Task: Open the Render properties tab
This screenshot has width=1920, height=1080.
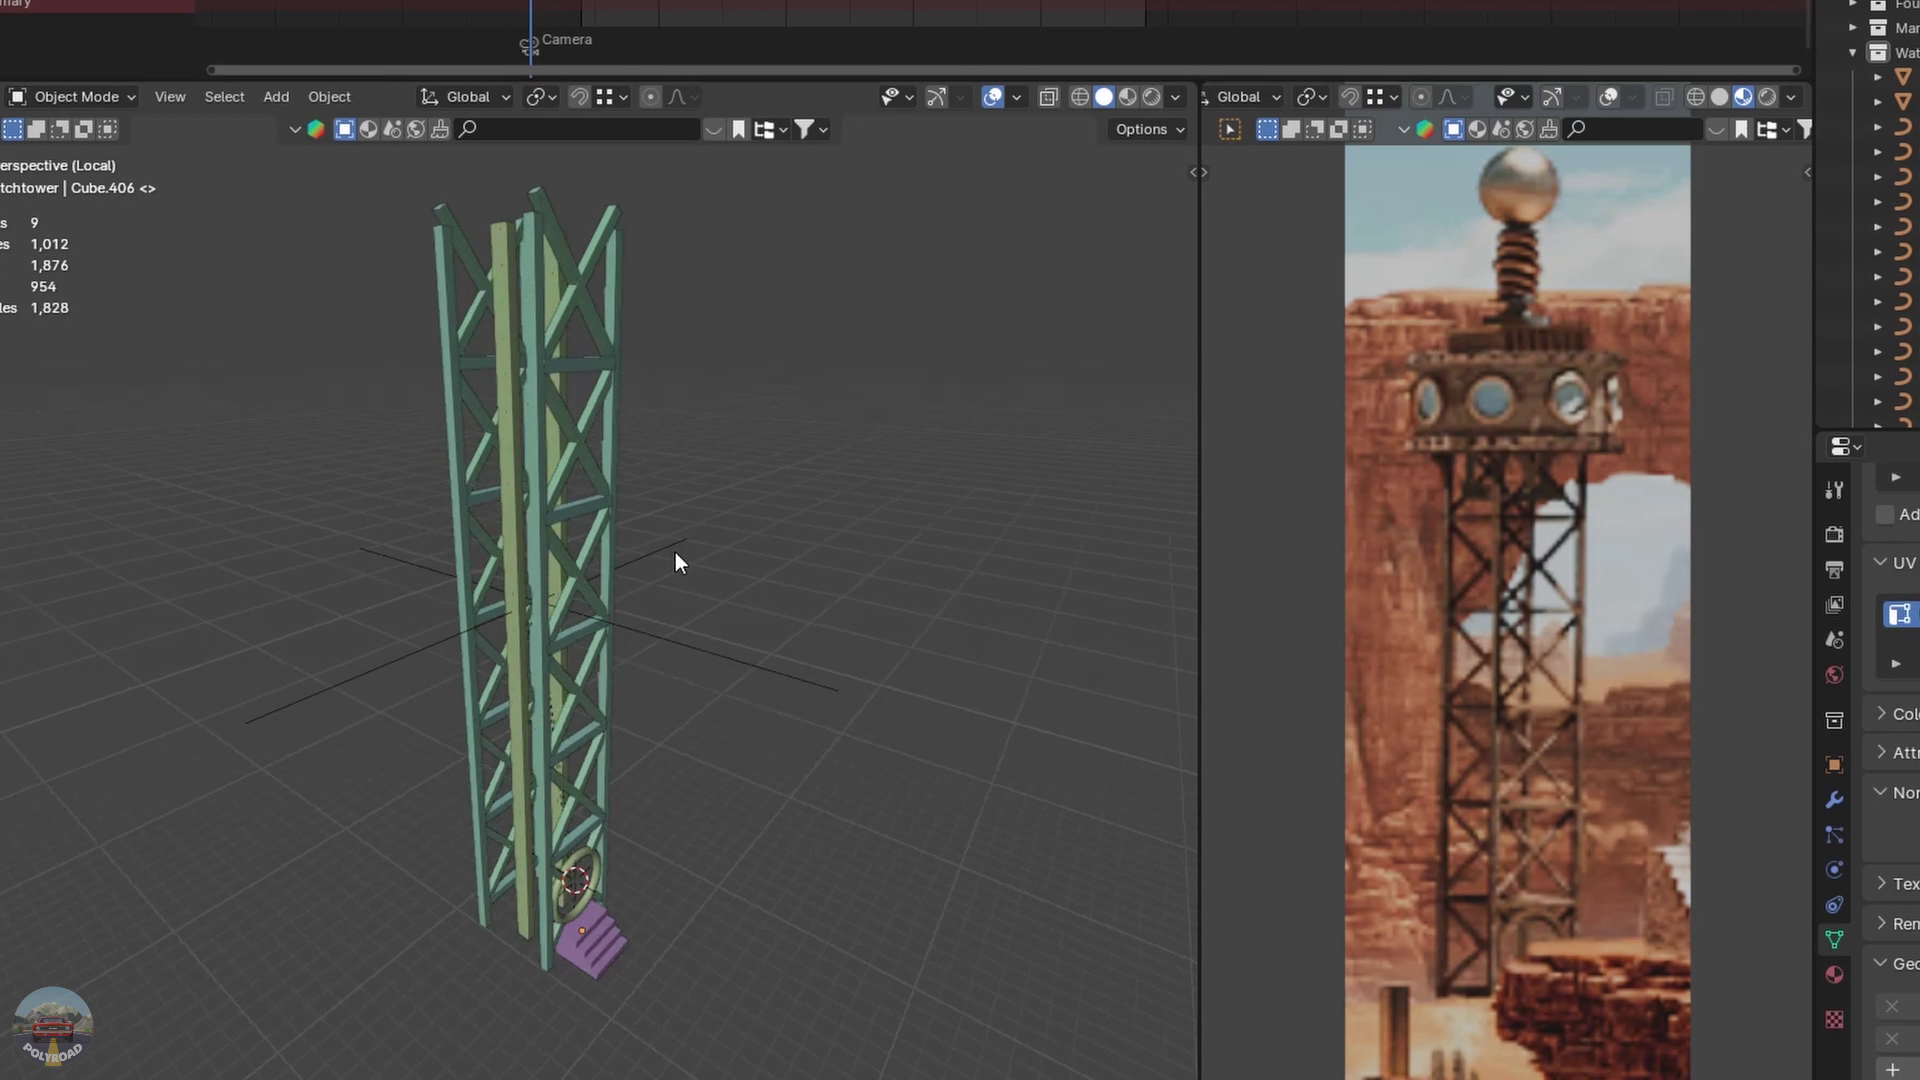Action: point(1834,535)
